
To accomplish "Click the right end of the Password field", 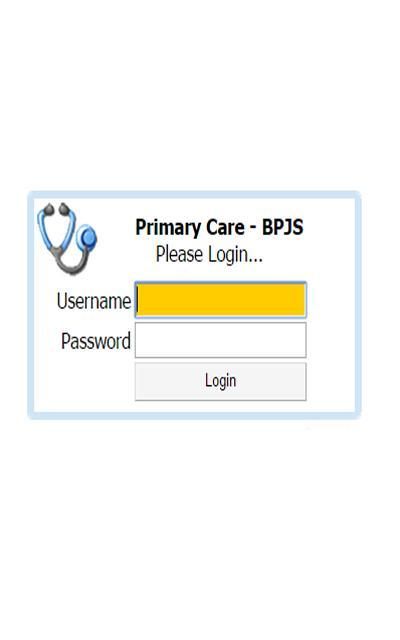I will click(x=300, y=340).
